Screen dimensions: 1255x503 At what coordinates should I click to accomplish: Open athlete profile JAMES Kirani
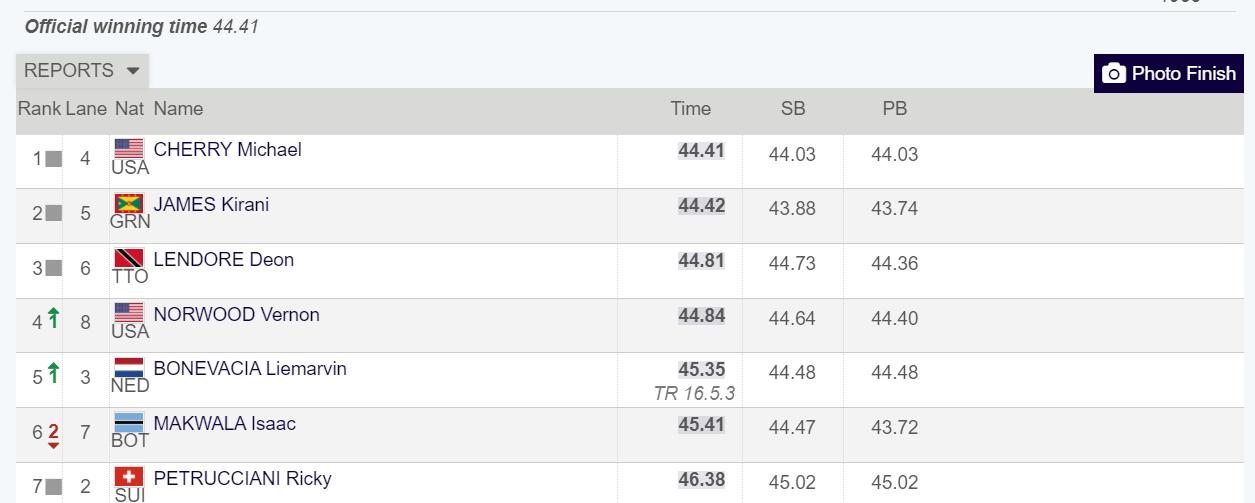coord(211,204)
